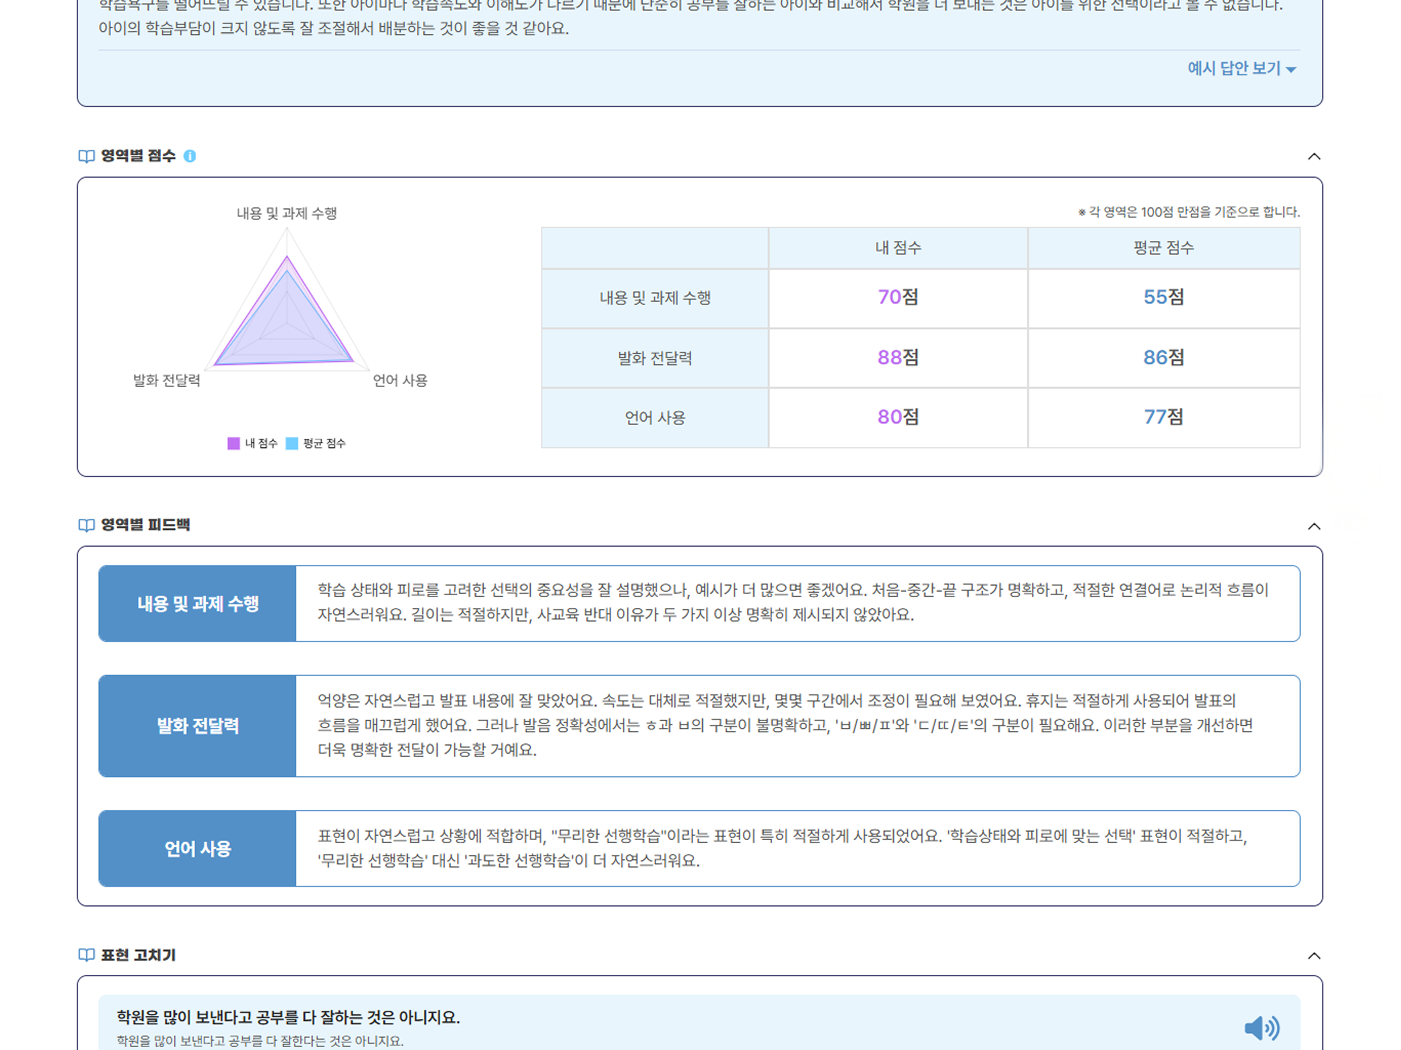Click the 내용 및 과제 수행 table row header
Viewport: 1401px width, 1050px height.
(x=655, y=298)
